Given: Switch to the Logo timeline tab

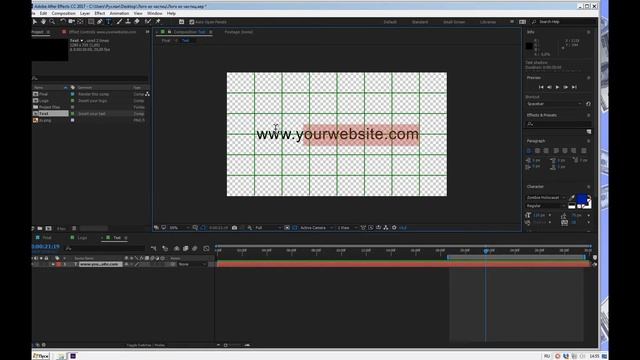Looking at the screenshot, I should click(x=82, y=238).
